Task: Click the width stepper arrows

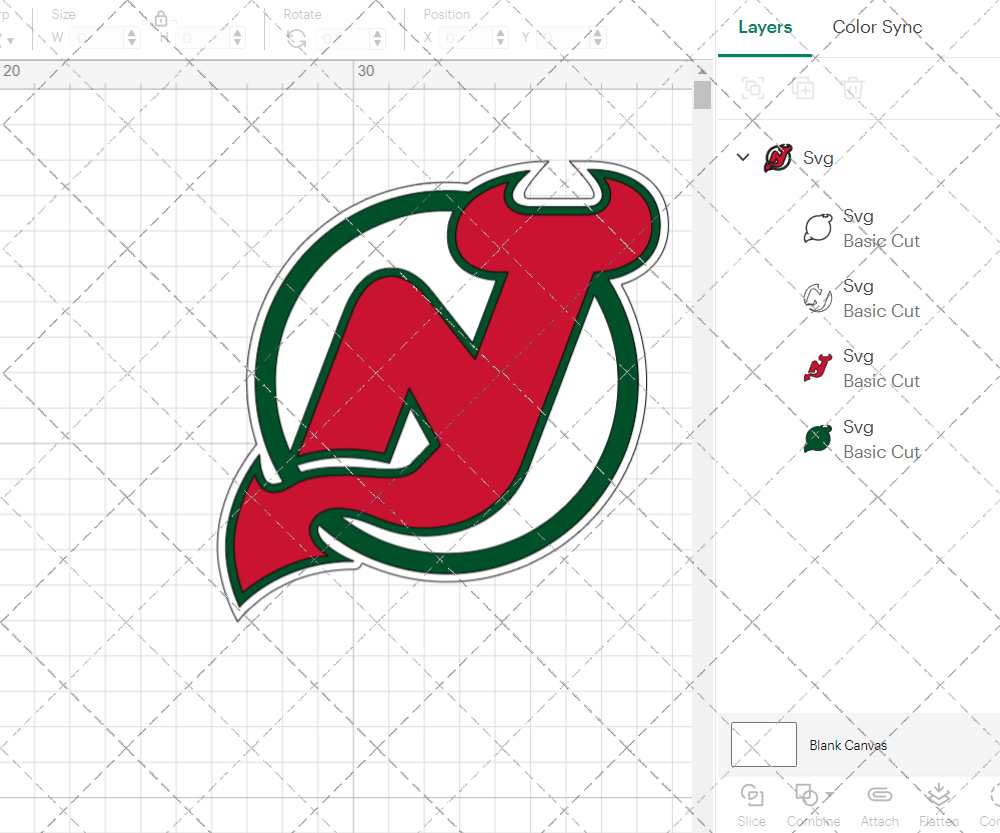Action: coord(131,38)
